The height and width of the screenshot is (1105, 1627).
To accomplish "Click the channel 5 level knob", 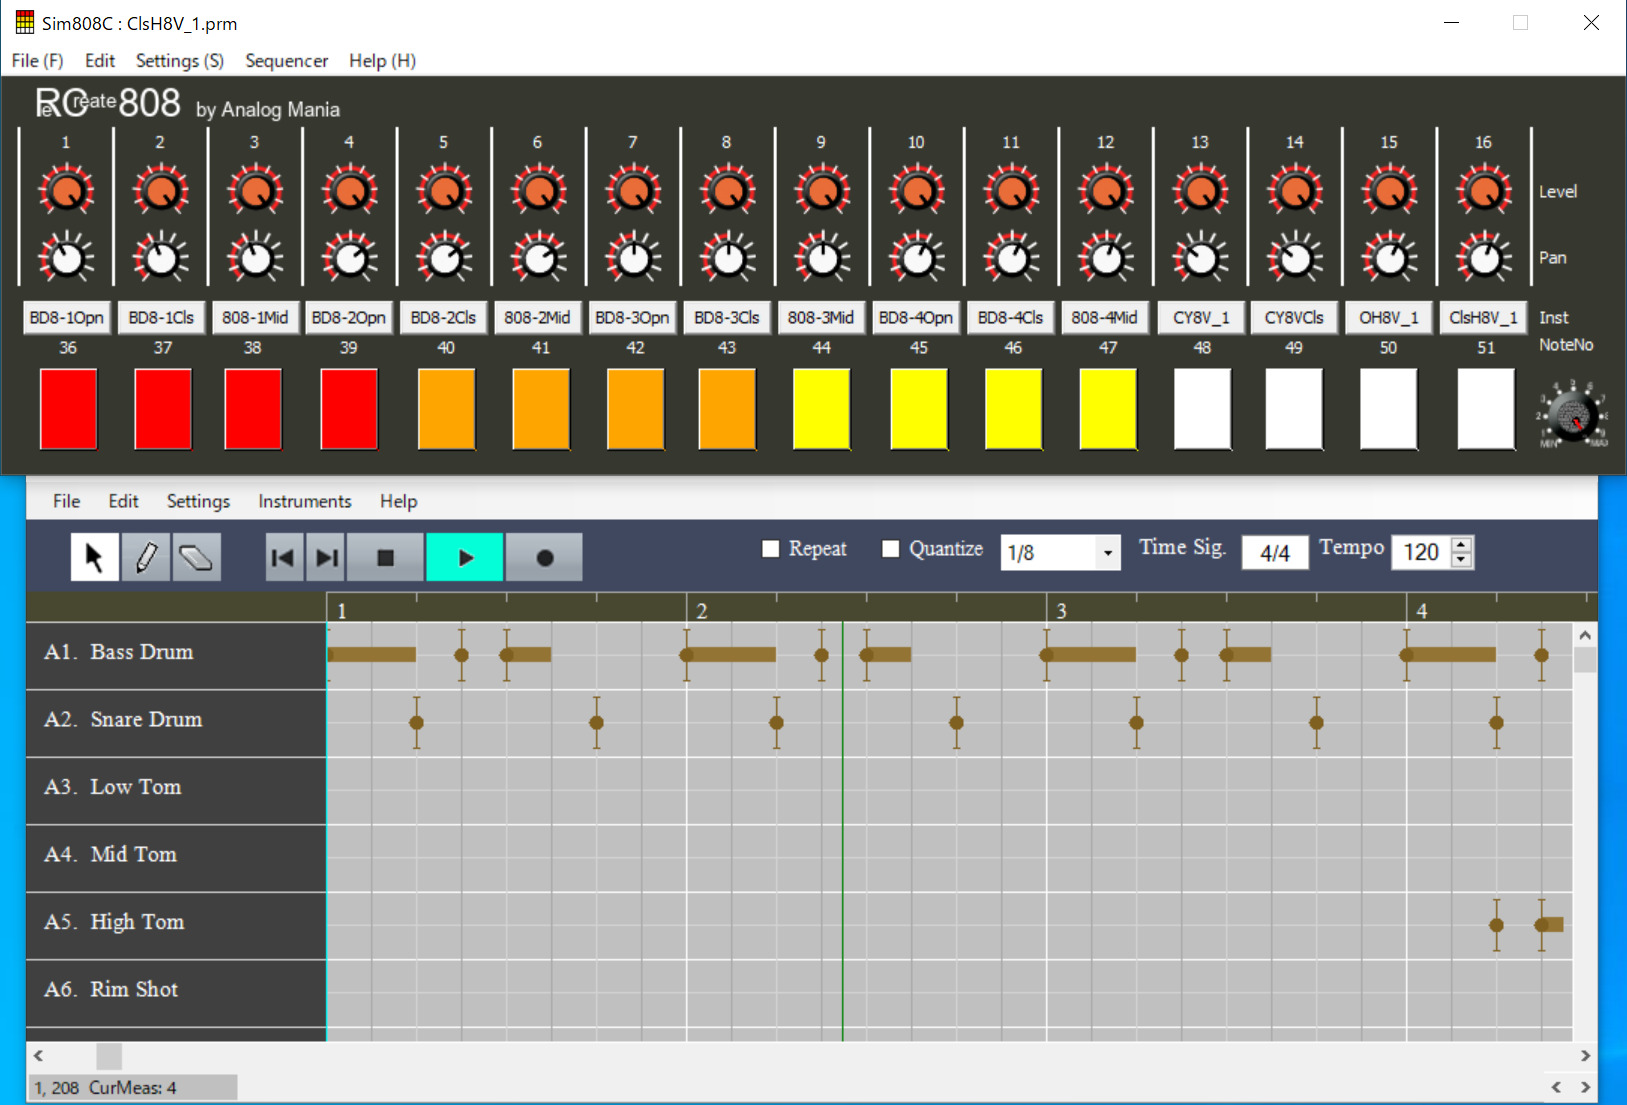I will (x=444, y=190).
